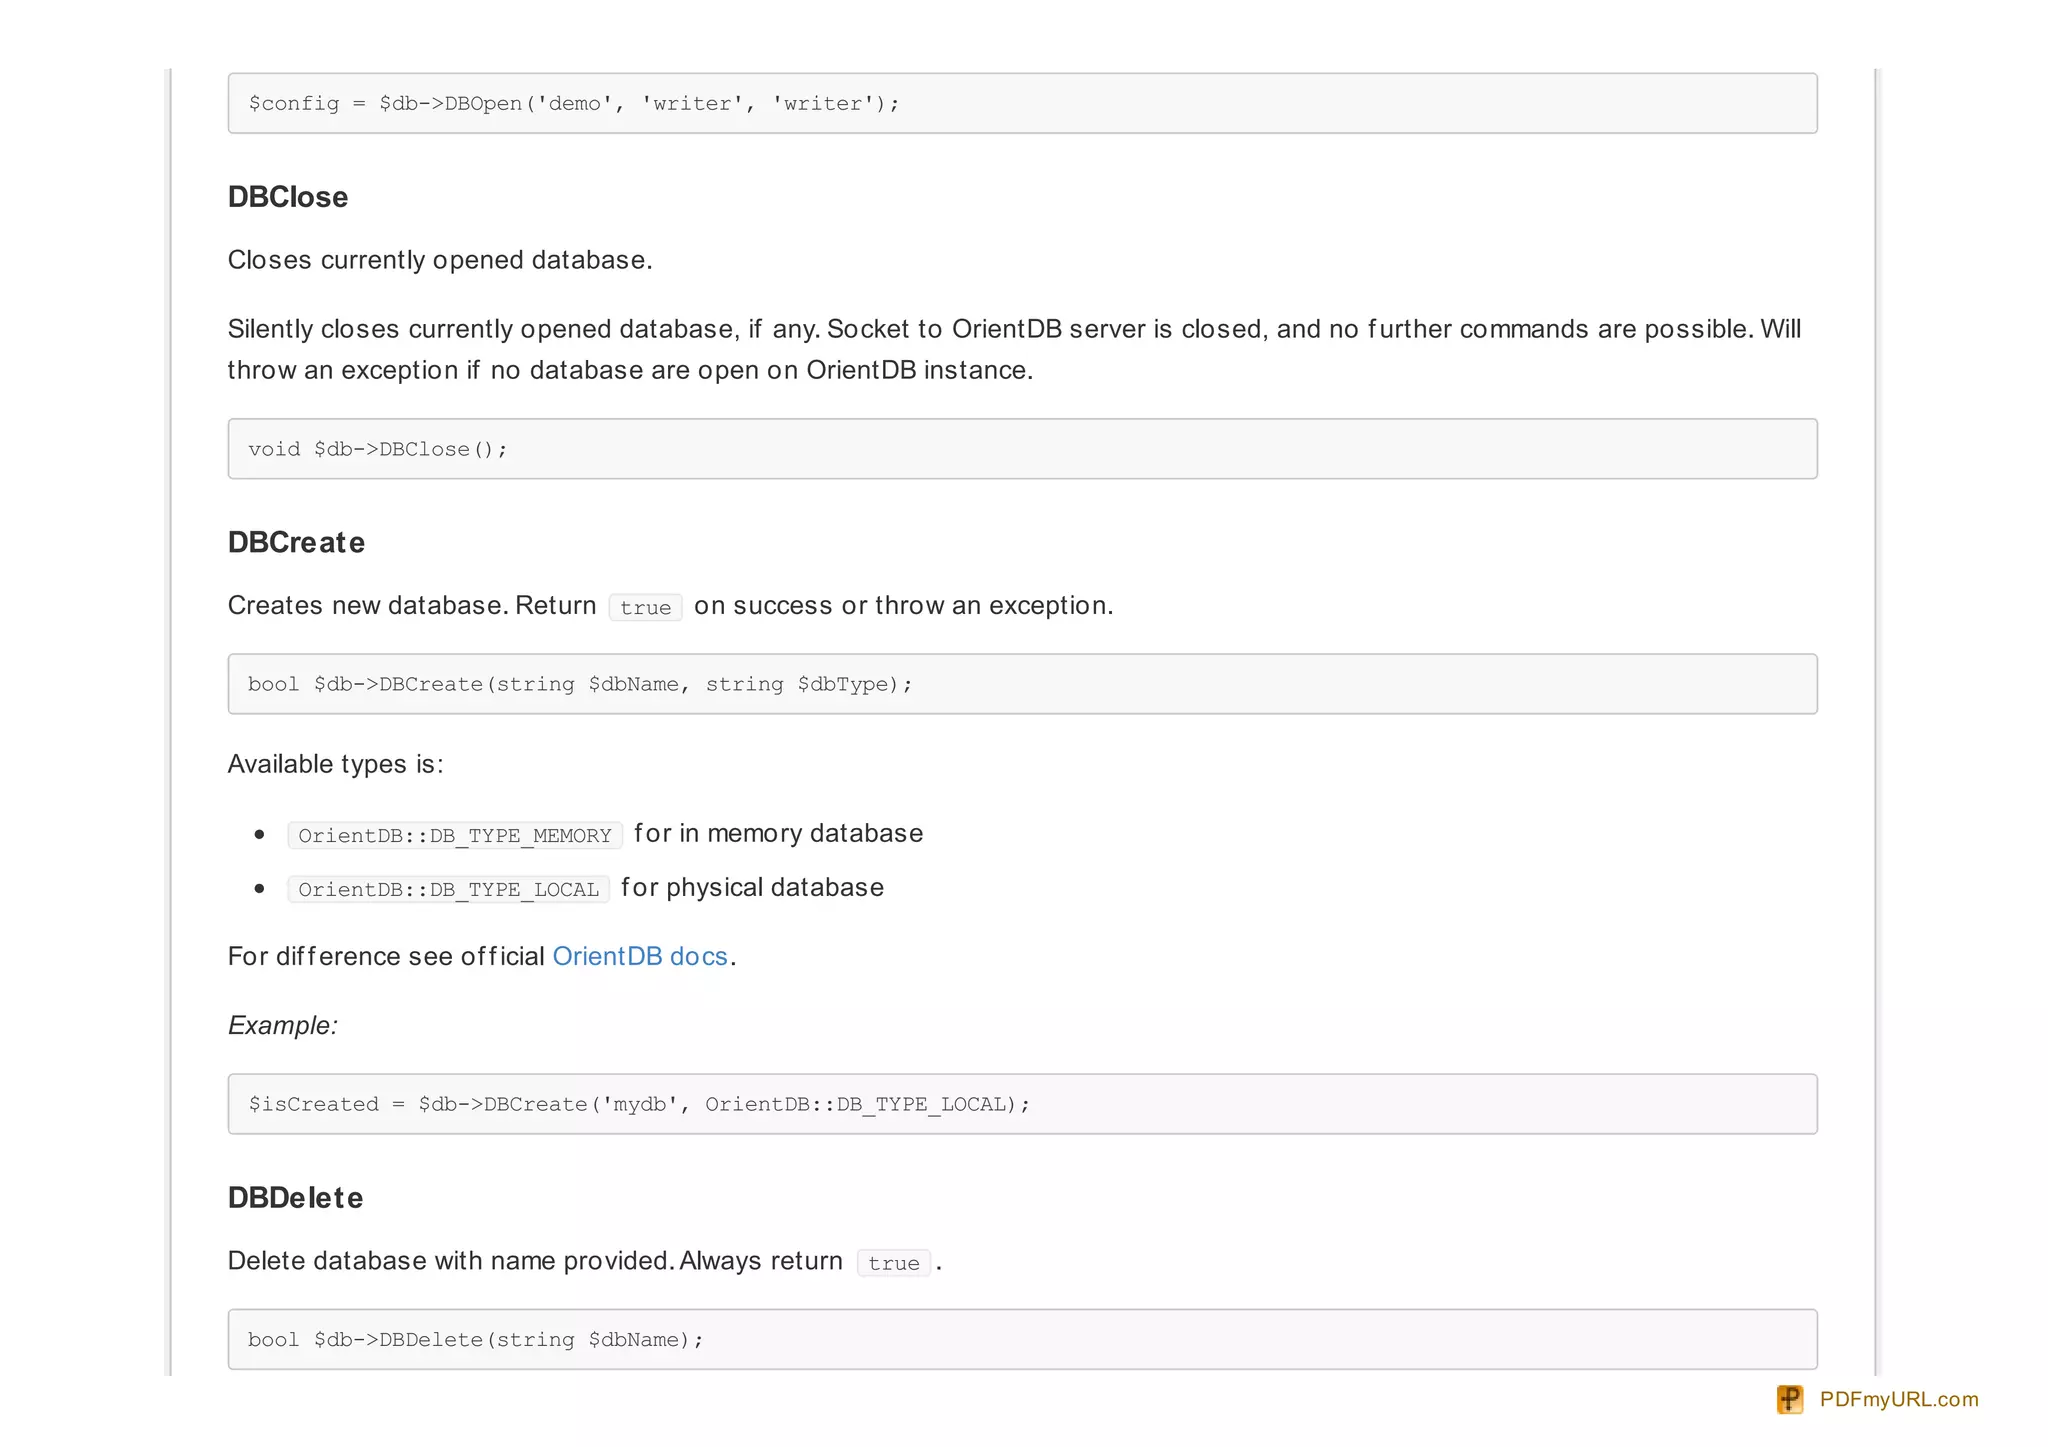Click the PDFmyURL logo icon

click(1789, 1399)
